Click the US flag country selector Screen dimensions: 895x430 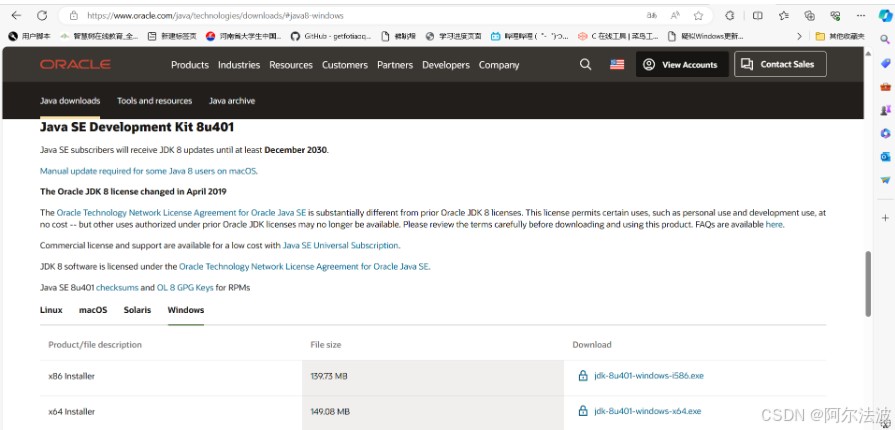click(617, 65)
